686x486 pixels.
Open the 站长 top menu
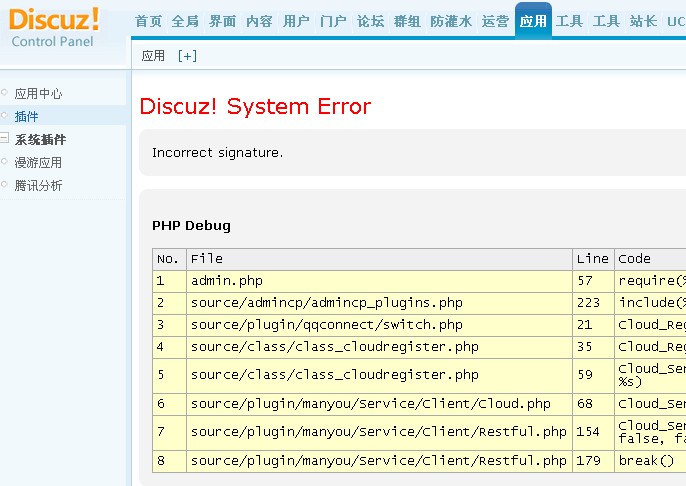(x=643, y=21)
